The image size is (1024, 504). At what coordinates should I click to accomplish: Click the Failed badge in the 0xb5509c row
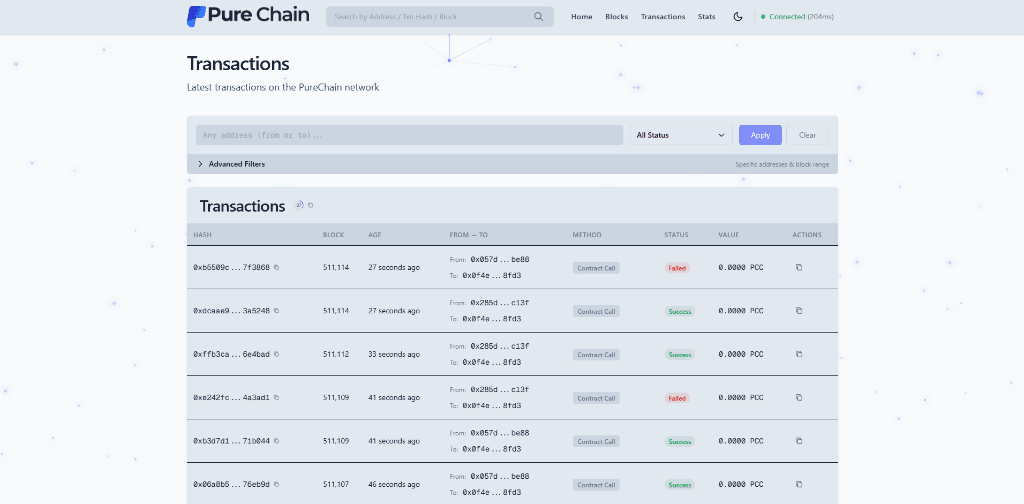click(677, 268)
